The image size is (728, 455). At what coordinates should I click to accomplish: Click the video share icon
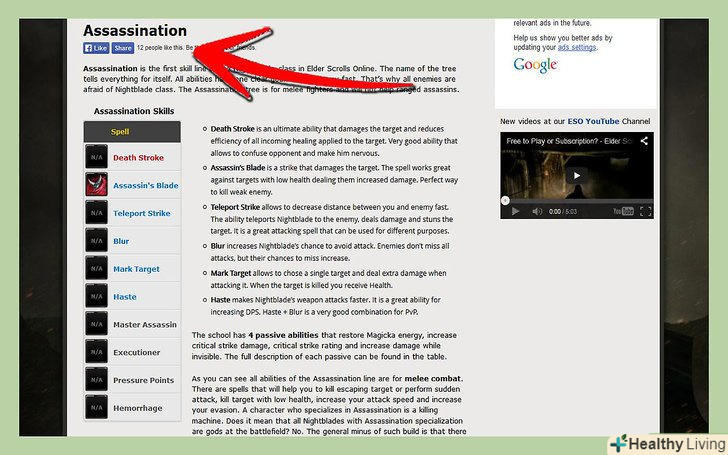pyautogui.click(x=644, y=141)
